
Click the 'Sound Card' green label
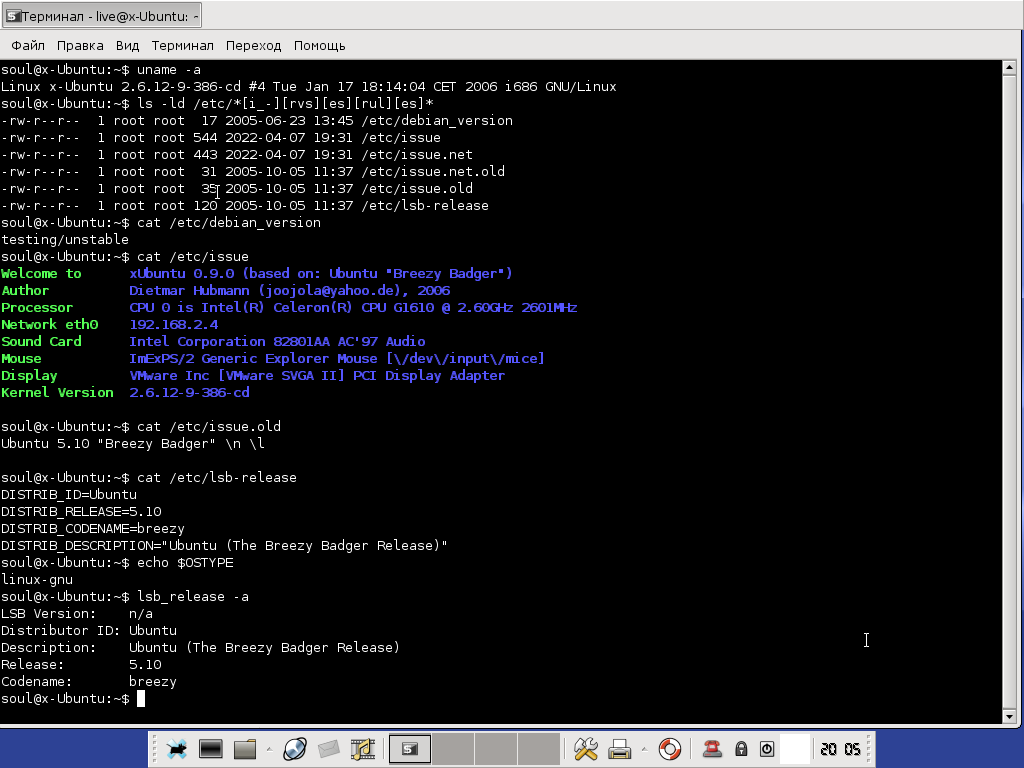coord(41,342)
